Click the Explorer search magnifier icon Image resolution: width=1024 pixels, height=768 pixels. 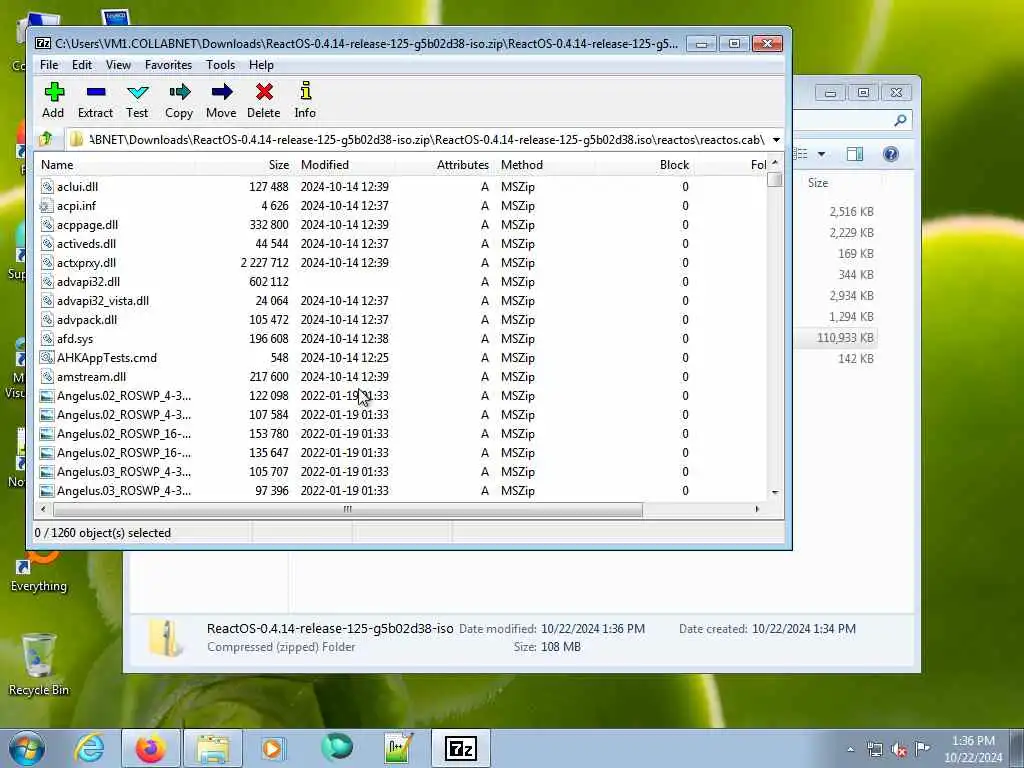click(900, 120)
